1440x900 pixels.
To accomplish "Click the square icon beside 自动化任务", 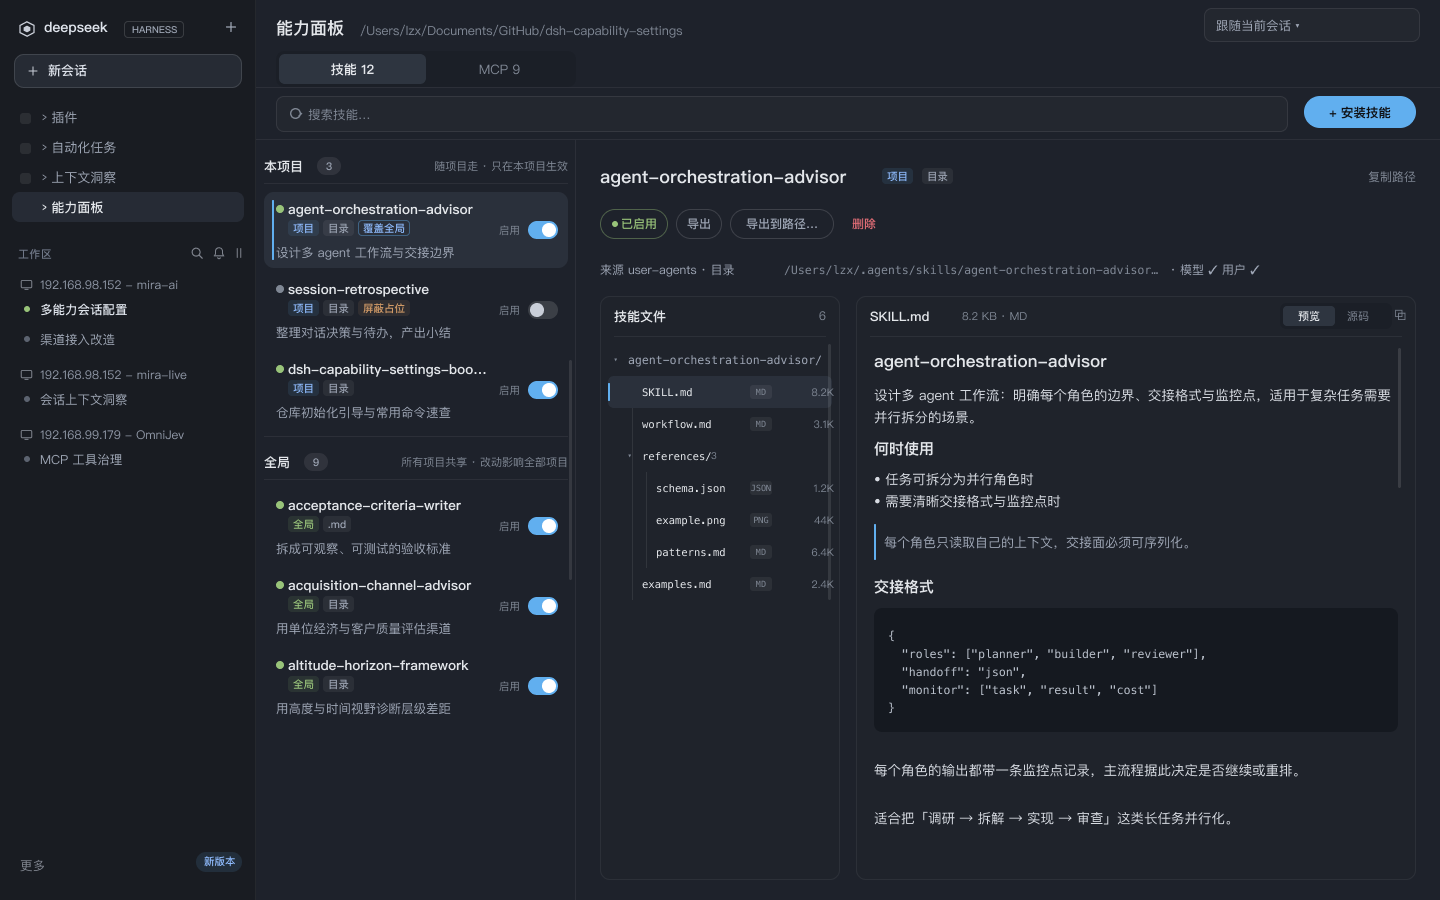I will coord(26,148).
